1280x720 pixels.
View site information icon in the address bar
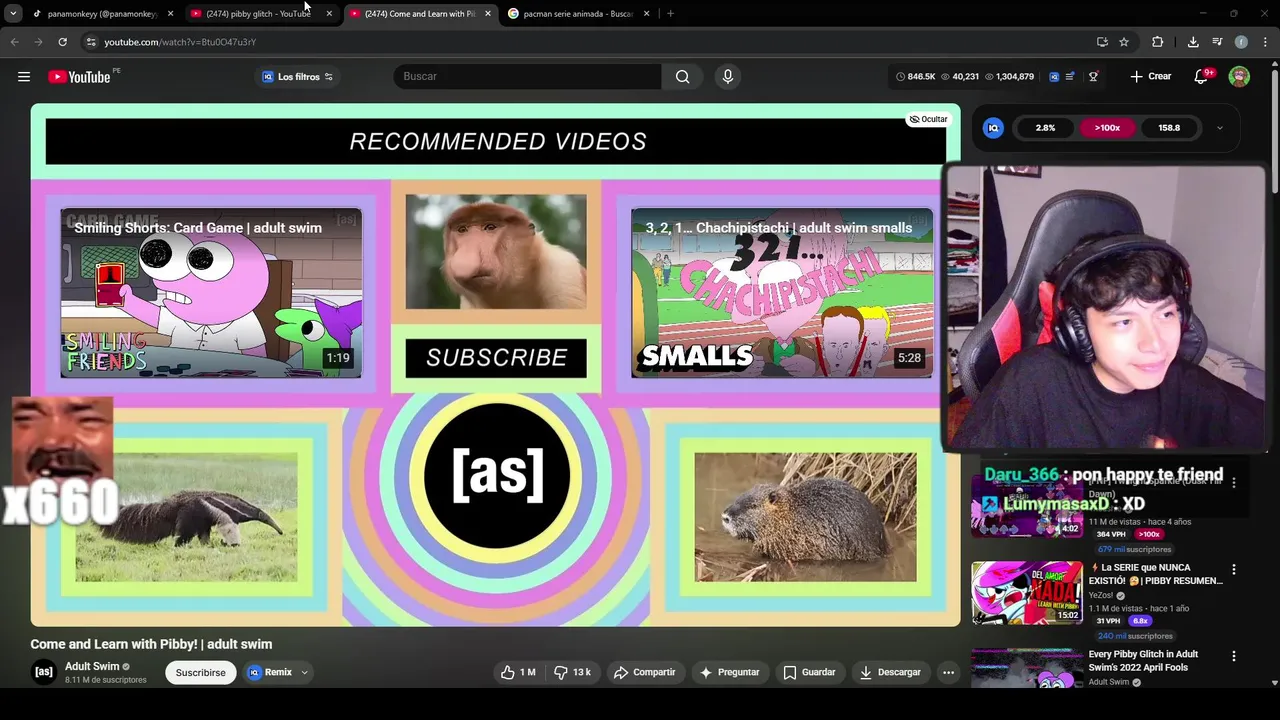[x=90, y=42]
